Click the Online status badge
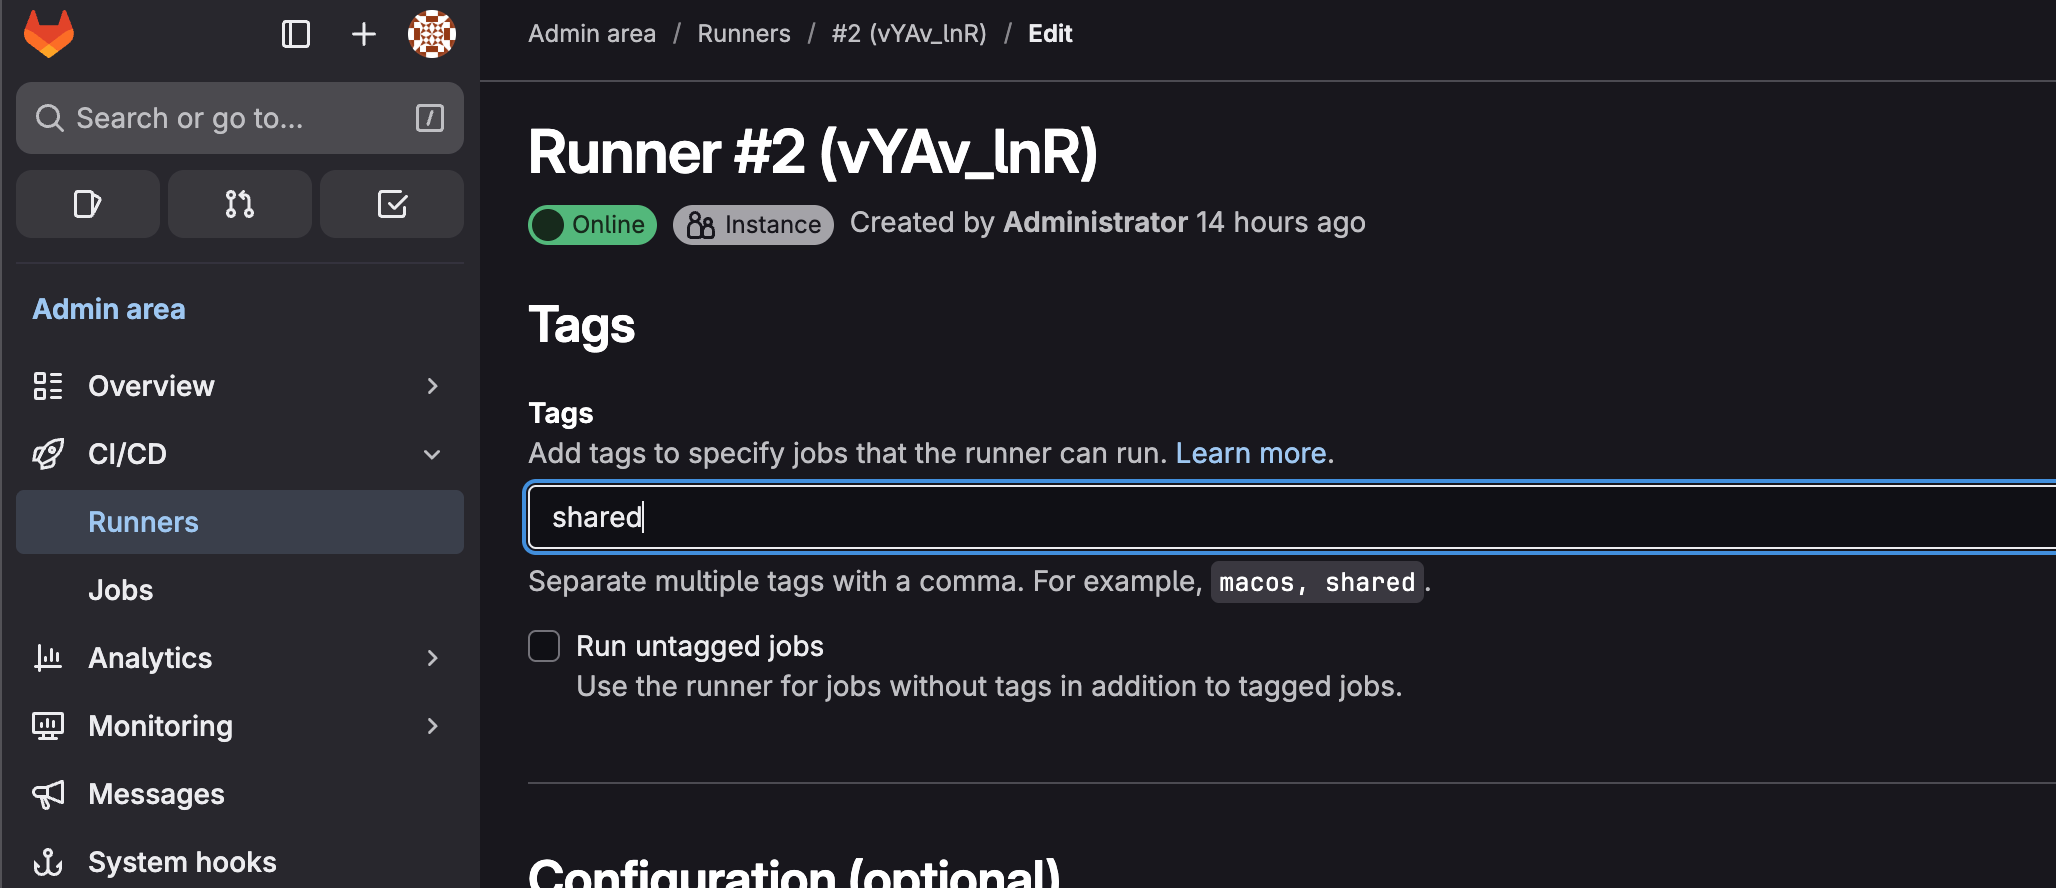 pos(593,225)
